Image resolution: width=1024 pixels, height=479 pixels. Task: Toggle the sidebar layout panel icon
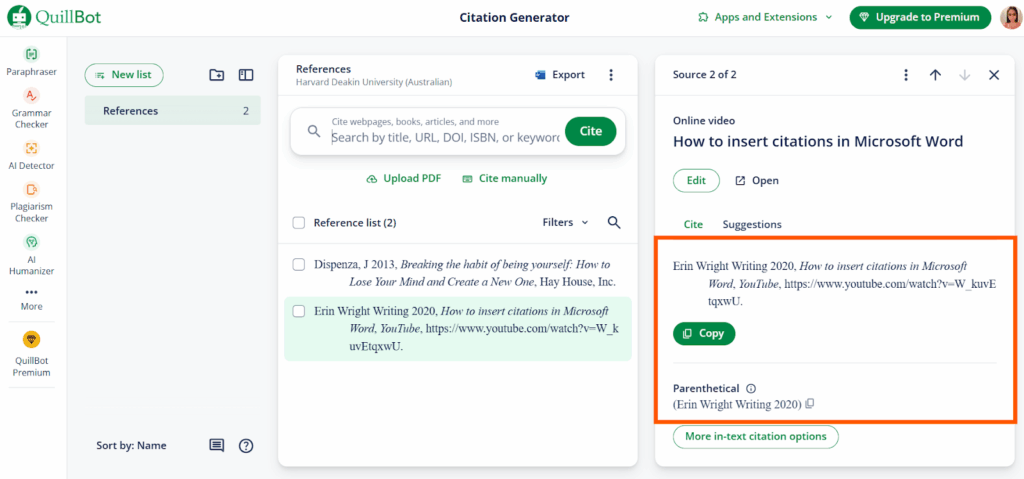pyautogui.click(x=246, y=75)
